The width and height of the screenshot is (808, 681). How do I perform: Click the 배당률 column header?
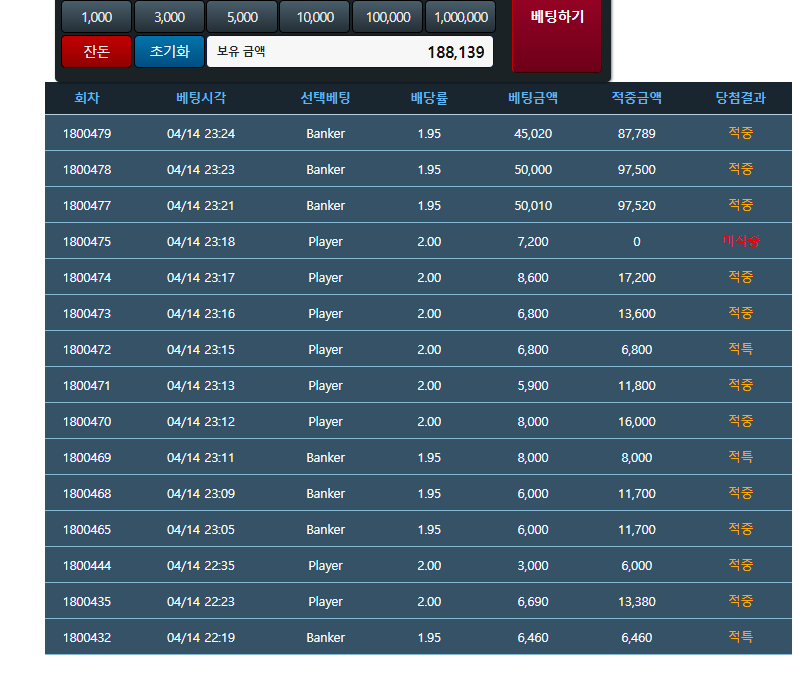click(x=429, y=98)
